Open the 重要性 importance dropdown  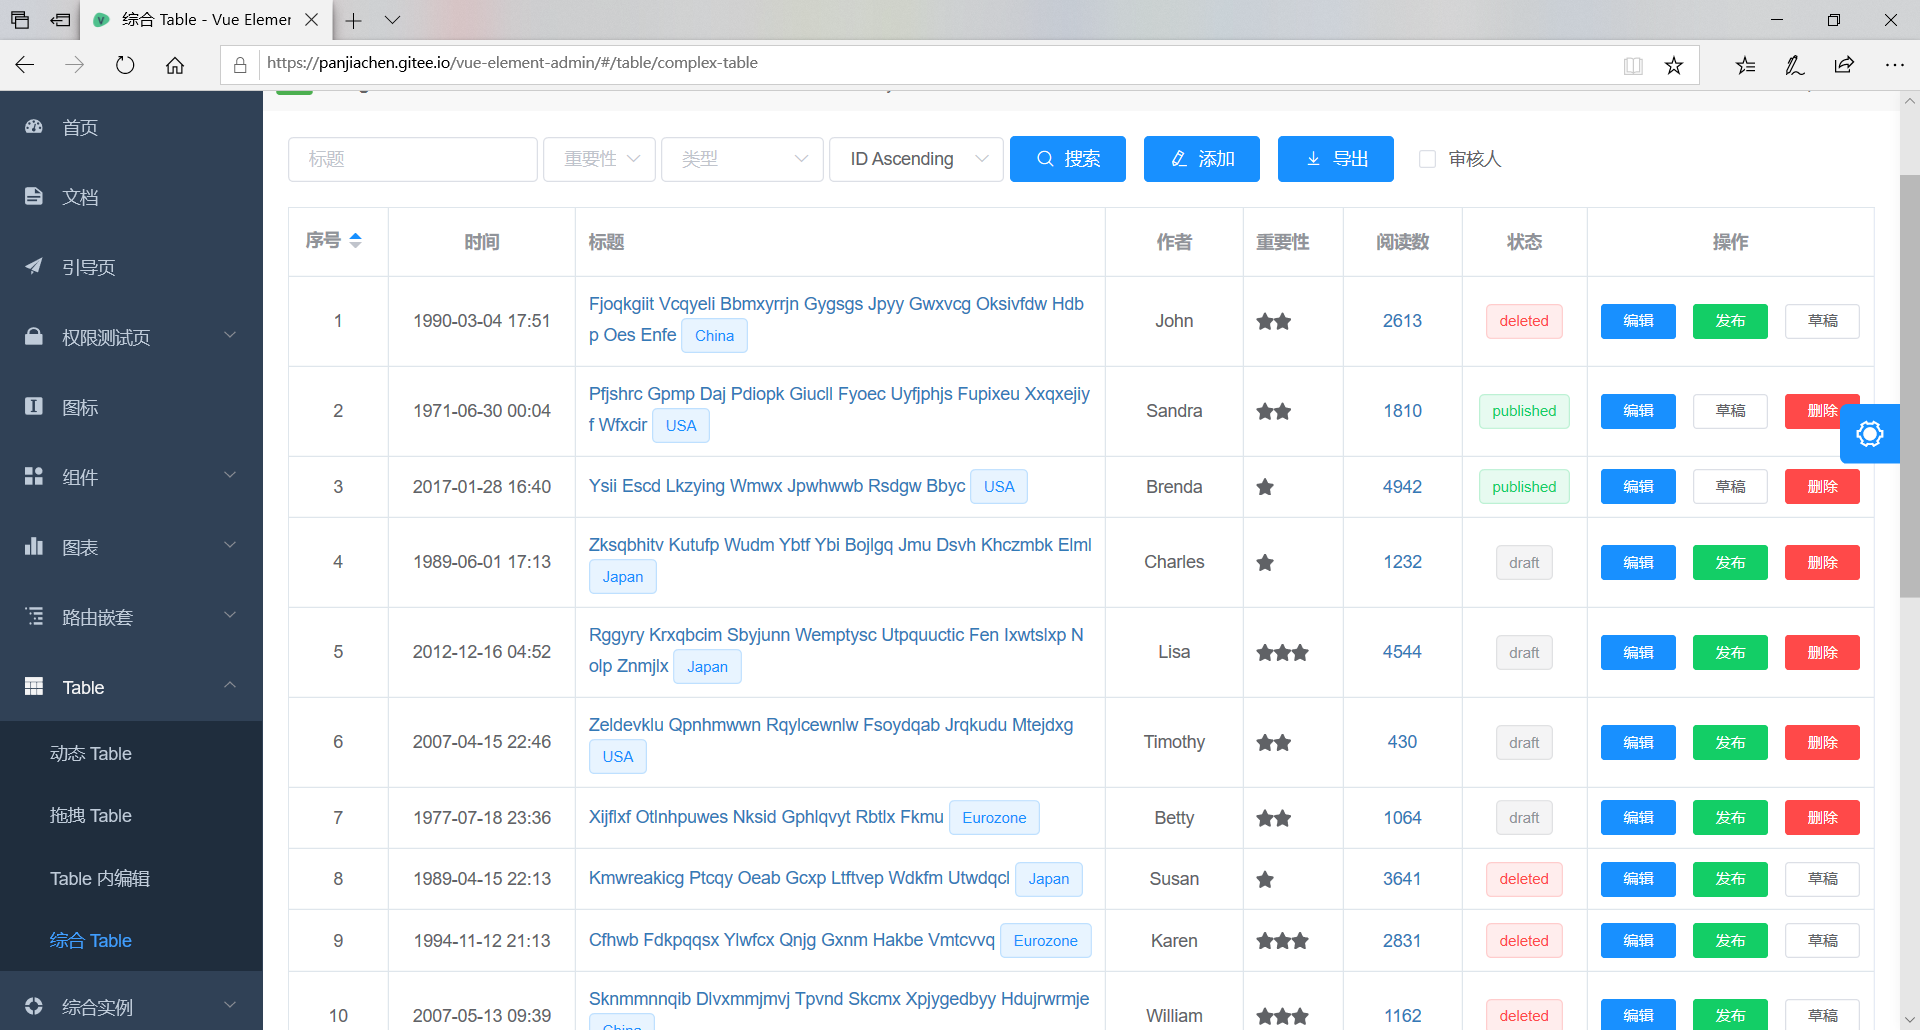pyautogui.click(x=598, y=159)
